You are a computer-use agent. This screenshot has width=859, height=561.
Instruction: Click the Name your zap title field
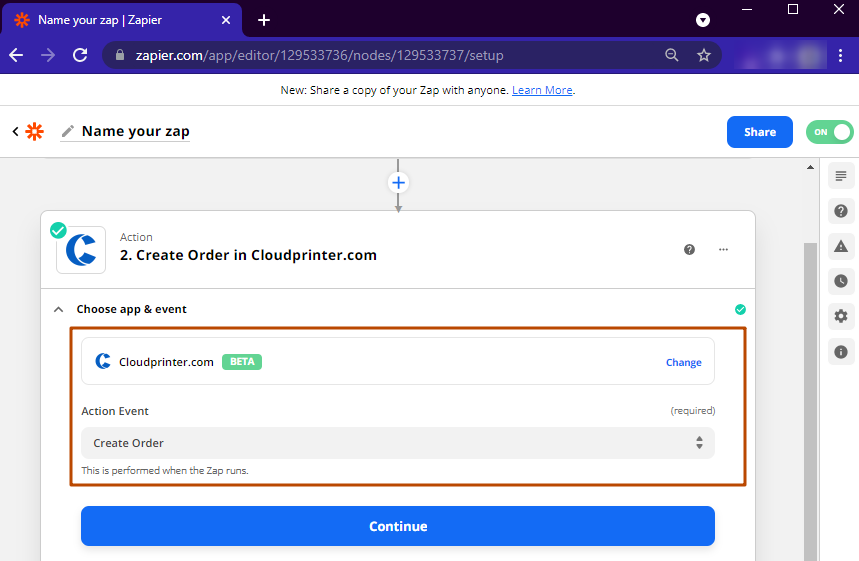(x=135, y=131)
